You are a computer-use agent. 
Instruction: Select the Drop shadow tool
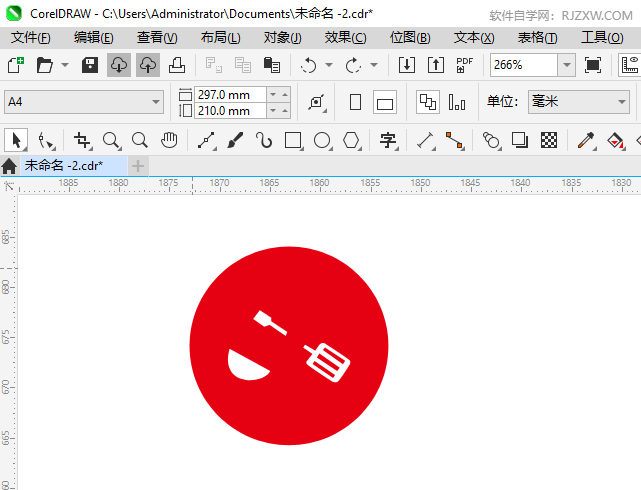click(x=520, y=141)
